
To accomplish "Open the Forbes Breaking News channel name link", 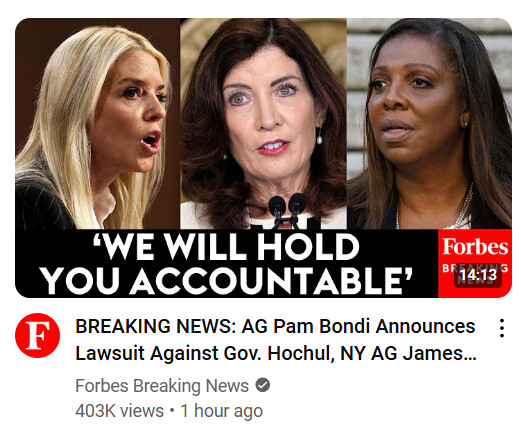I will (162, 386).
